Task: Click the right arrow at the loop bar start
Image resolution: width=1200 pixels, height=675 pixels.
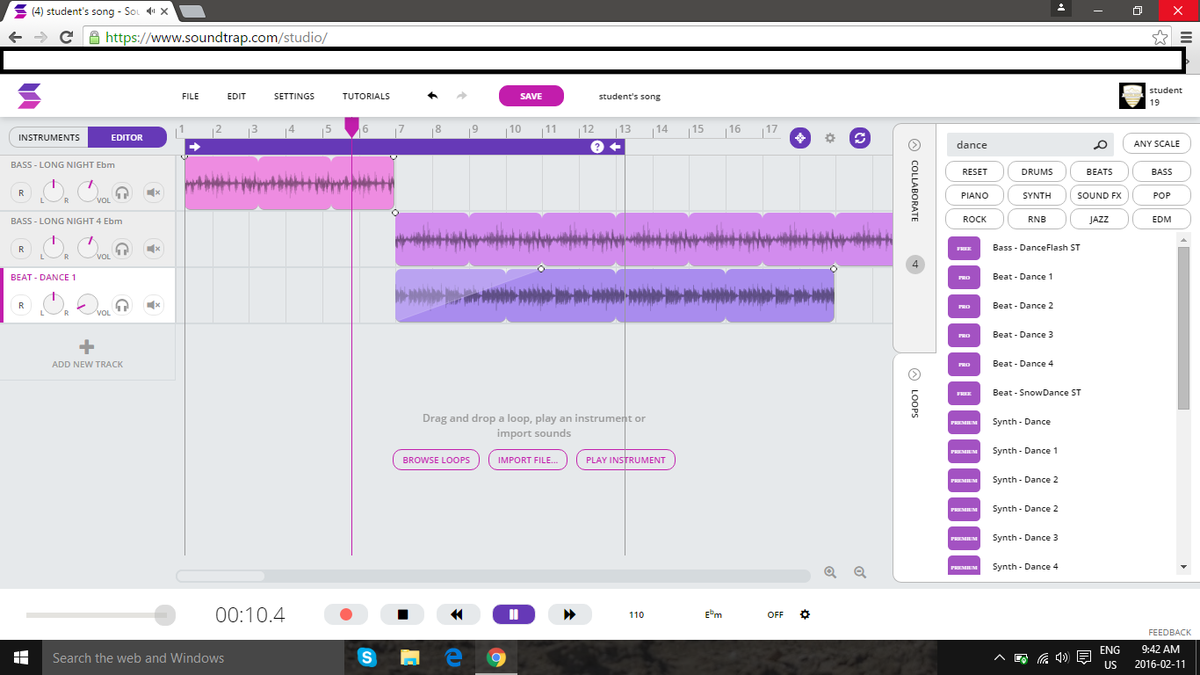Action: tap(196, 147)
